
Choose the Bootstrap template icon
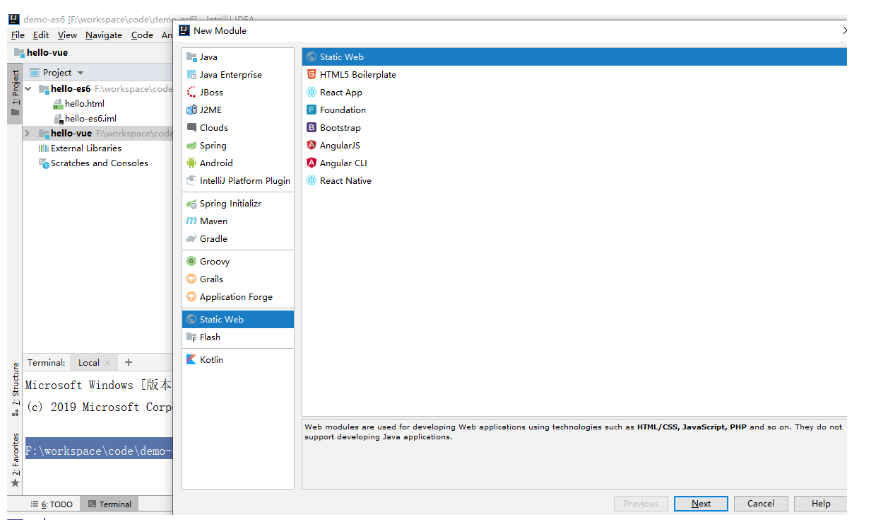pos(311,128)
